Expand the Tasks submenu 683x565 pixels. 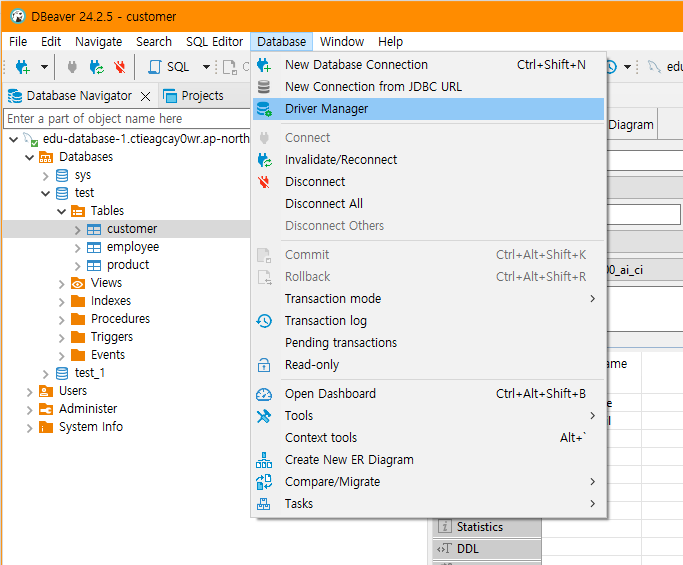tap(428, 504)
